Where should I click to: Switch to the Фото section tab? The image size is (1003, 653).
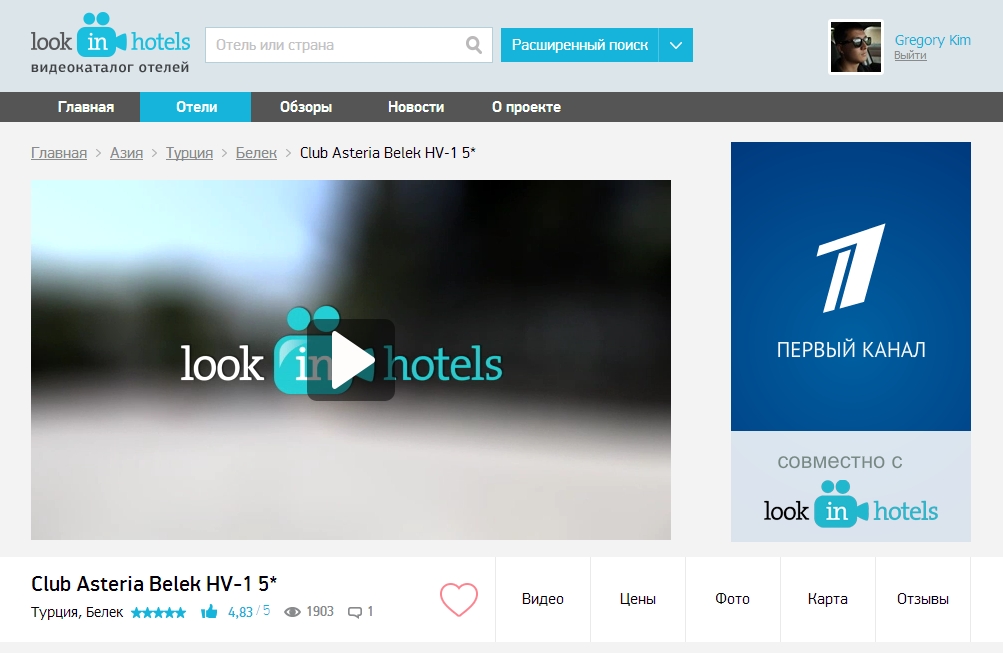pyautogui.click(x=732, y=599)
